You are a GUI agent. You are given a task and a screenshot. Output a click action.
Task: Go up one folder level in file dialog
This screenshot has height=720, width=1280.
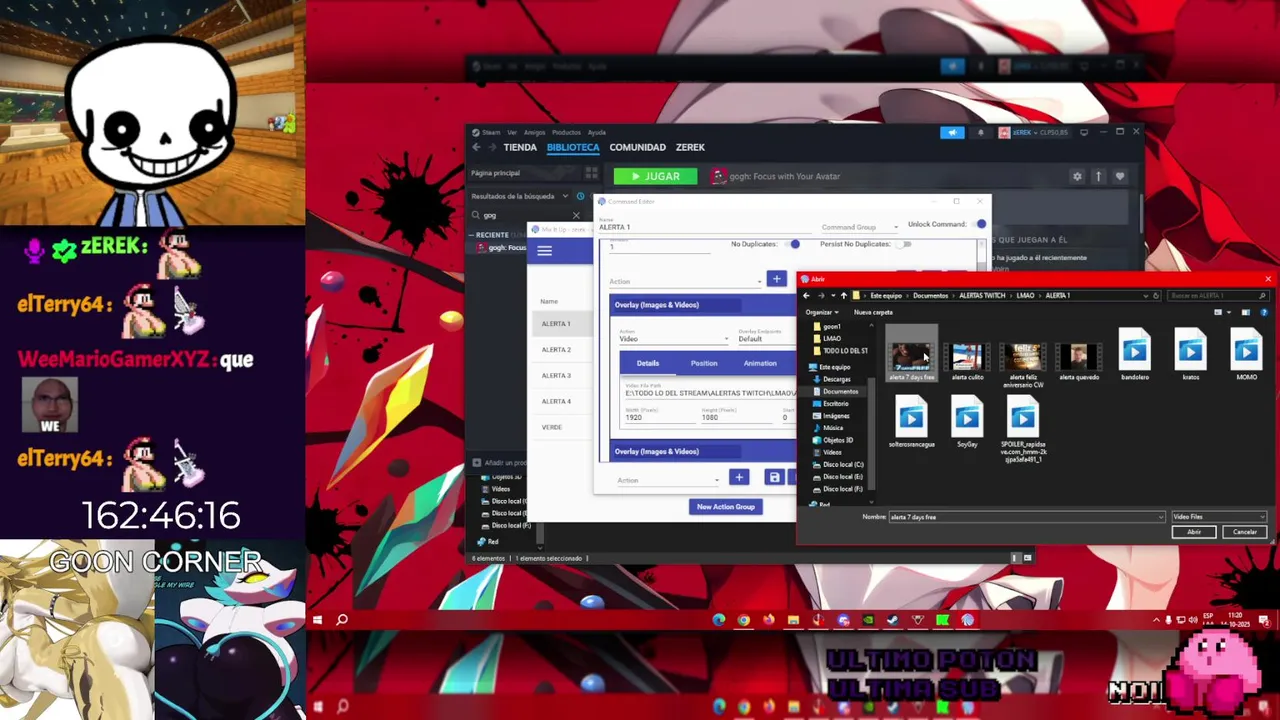843,296
